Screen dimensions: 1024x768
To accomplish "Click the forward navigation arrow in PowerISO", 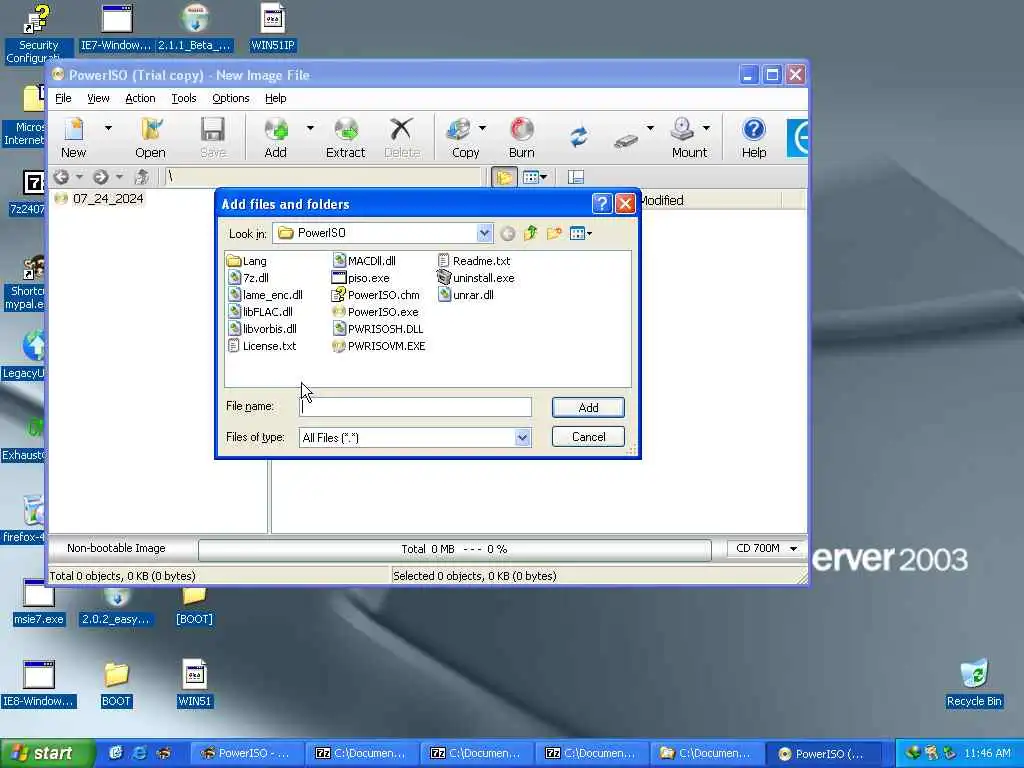I will (x=100, y=176).
